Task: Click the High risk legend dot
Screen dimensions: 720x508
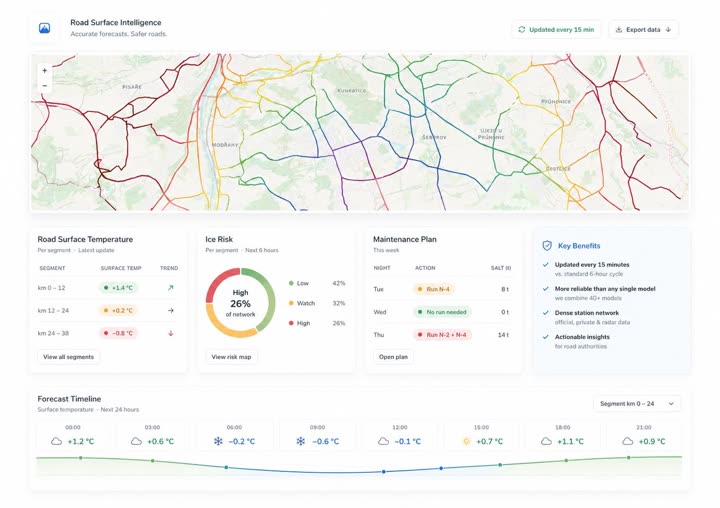Action: 291,323
